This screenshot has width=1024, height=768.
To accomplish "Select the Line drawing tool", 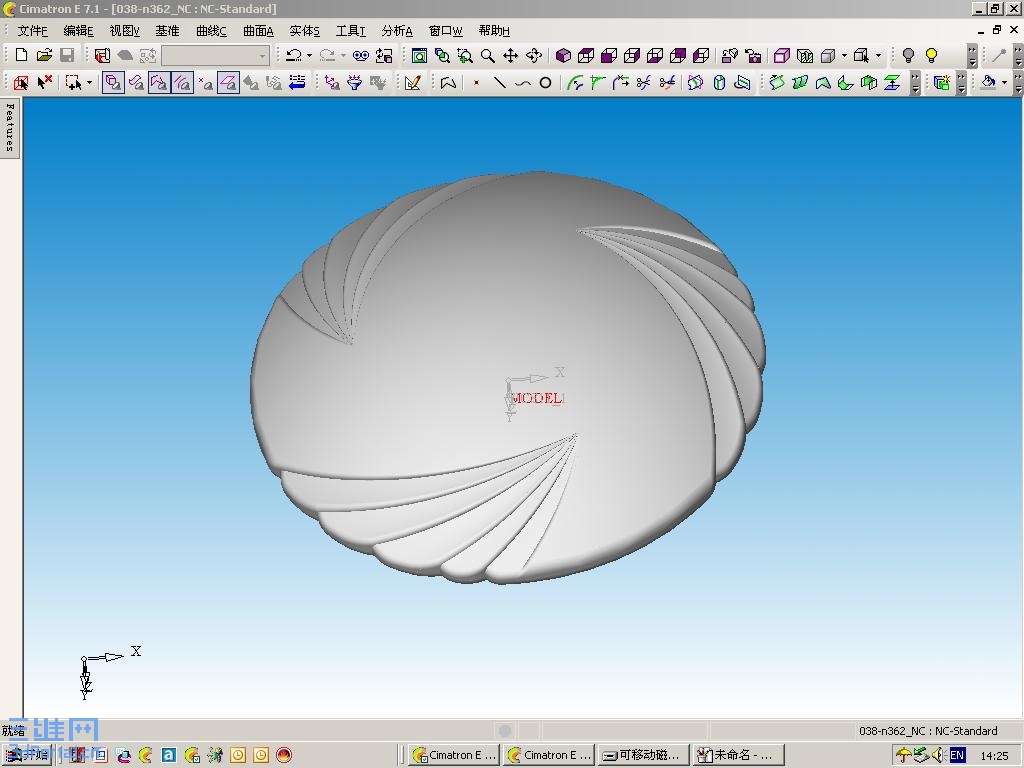I will point(500,83).
